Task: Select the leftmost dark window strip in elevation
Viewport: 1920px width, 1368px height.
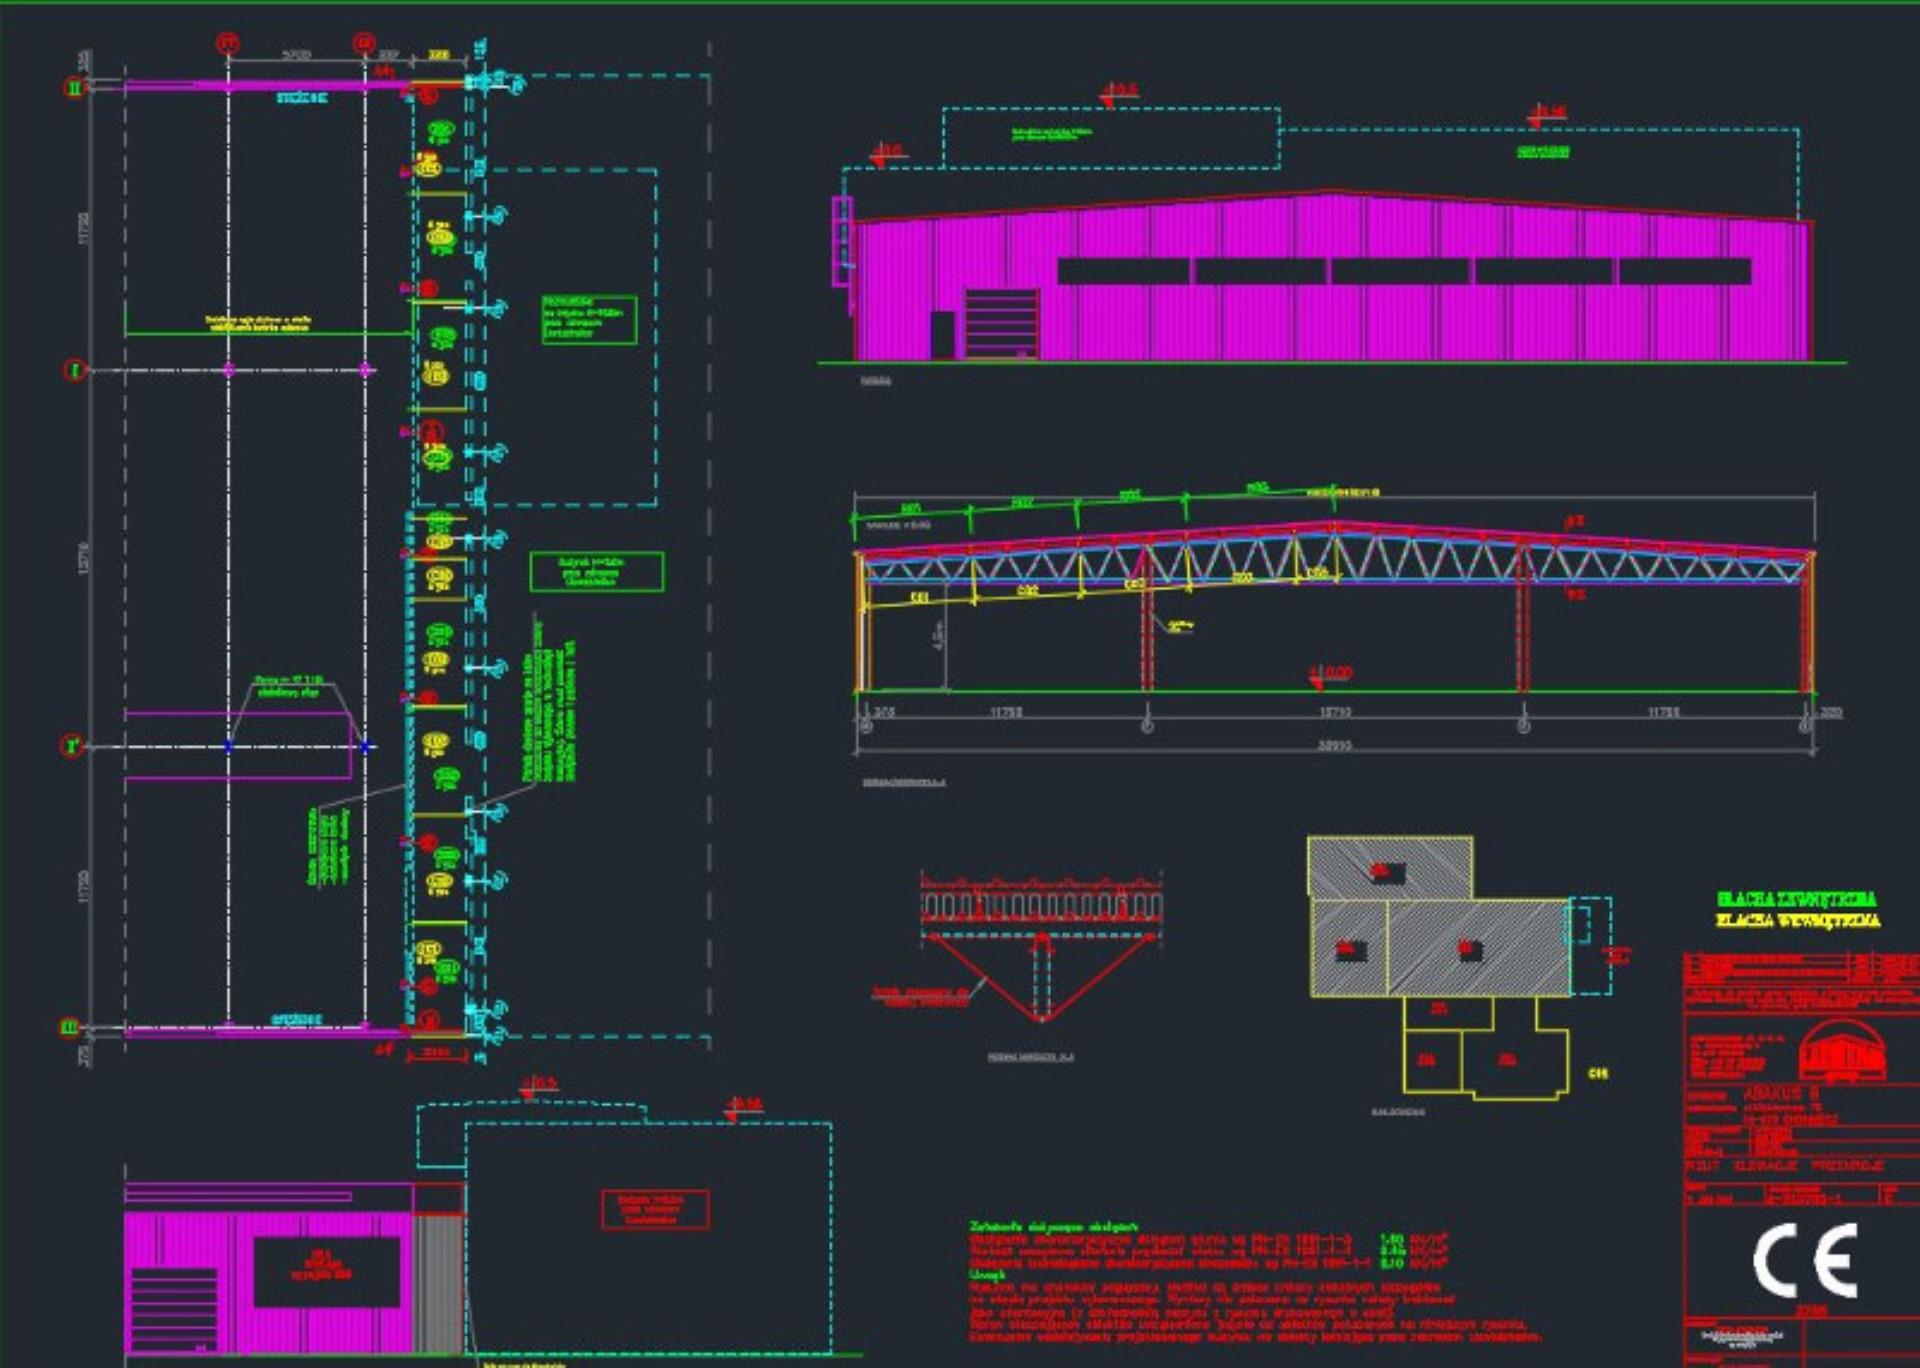Action: 1123,271
